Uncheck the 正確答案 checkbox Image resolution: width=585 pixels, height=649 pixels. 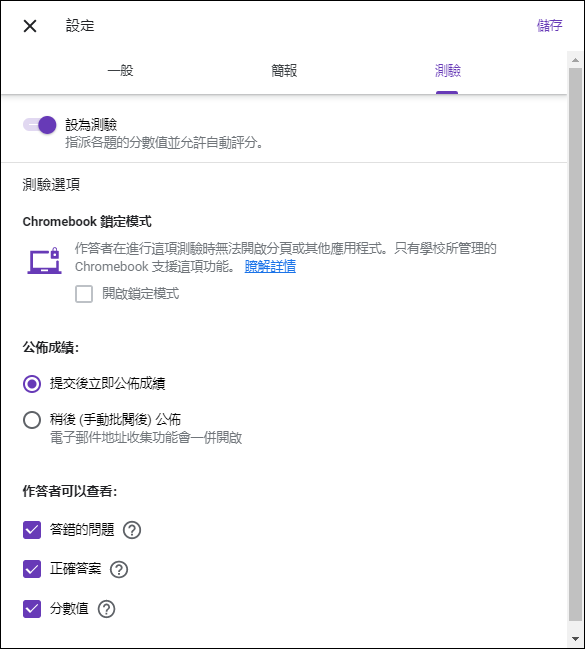click(32, 569)
